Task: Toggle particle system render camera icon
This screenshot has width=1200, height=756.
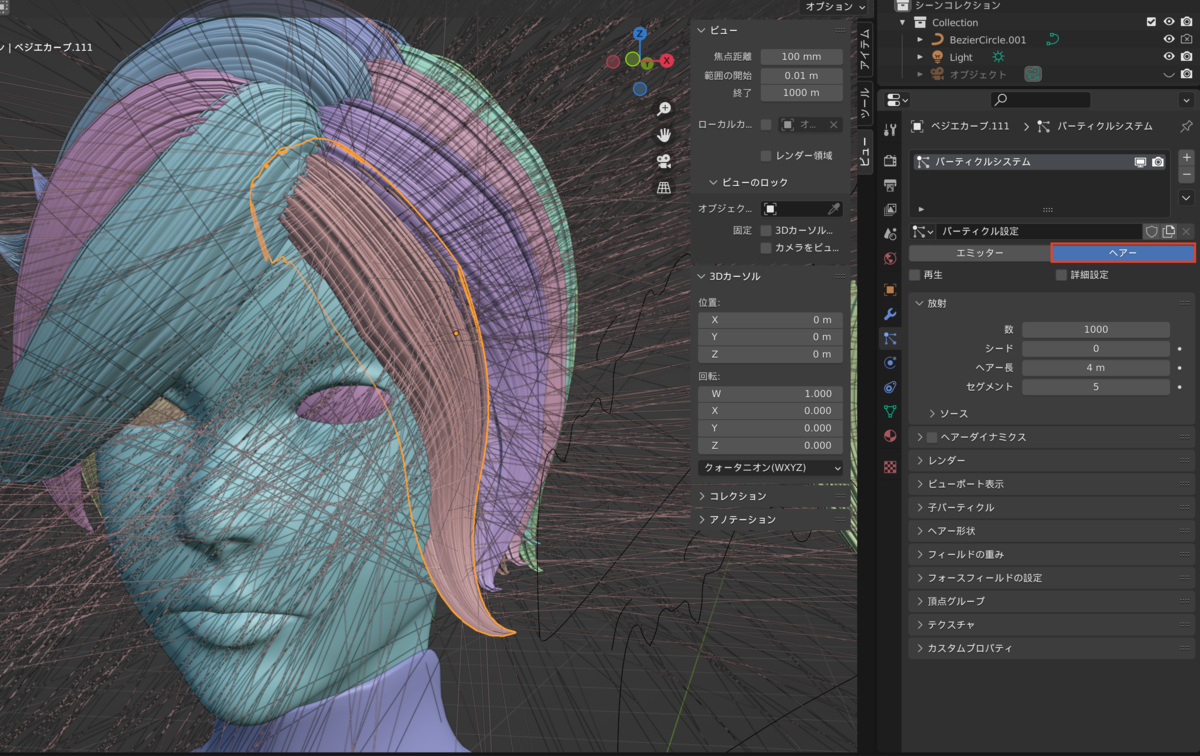Action: [1158, 161]
